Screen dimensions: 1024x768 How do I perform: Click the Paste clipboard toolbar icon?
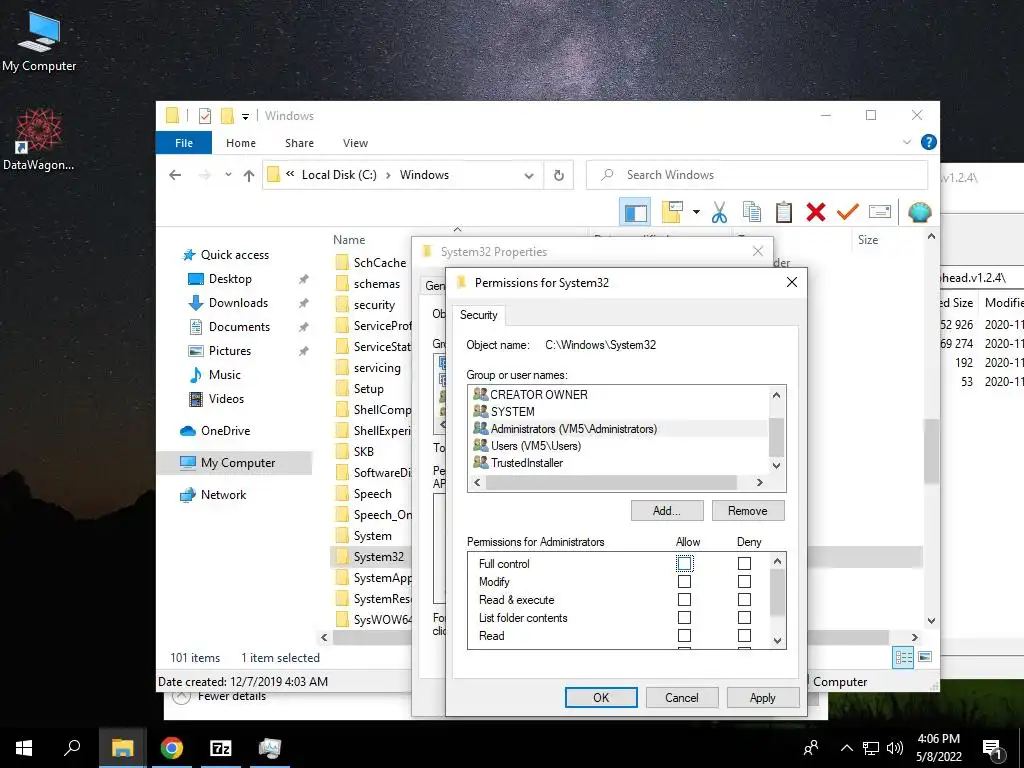tap(784, 212)
